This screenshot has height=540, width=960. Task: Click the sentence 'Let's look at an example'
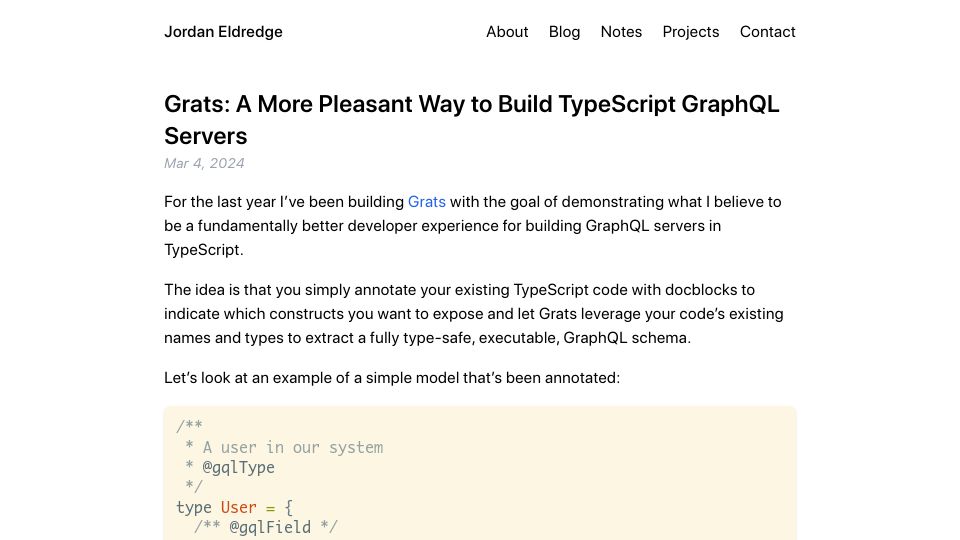392,378
